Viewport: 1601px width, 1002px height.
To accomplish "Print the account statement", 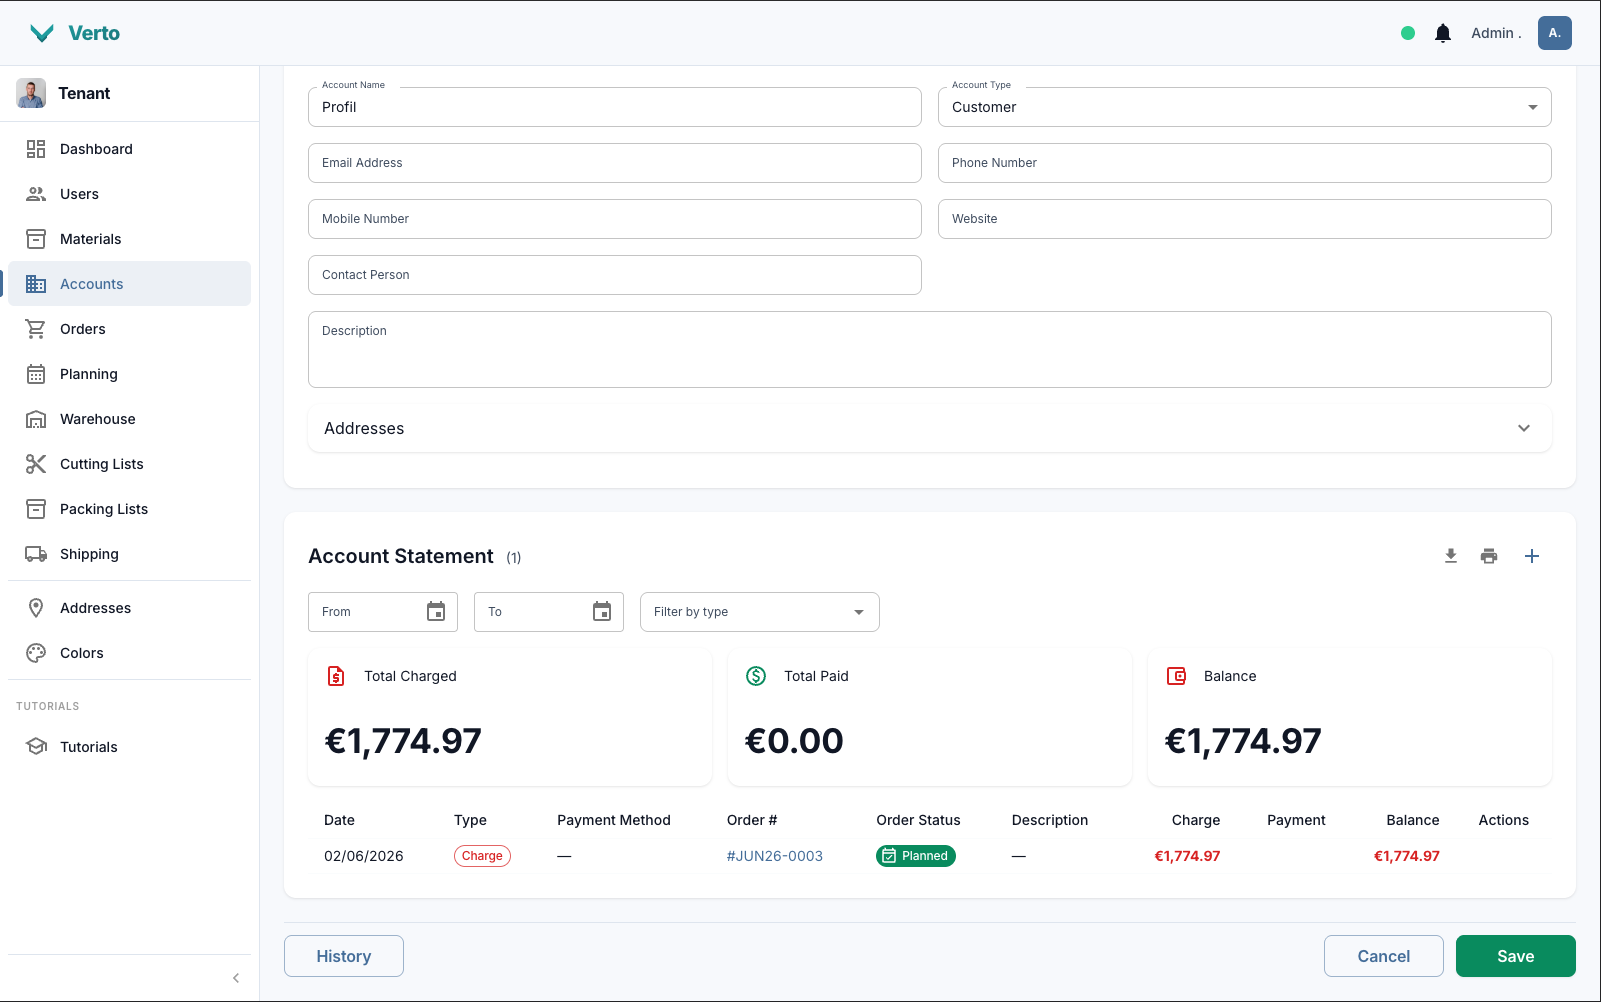I will (1489, 556).
